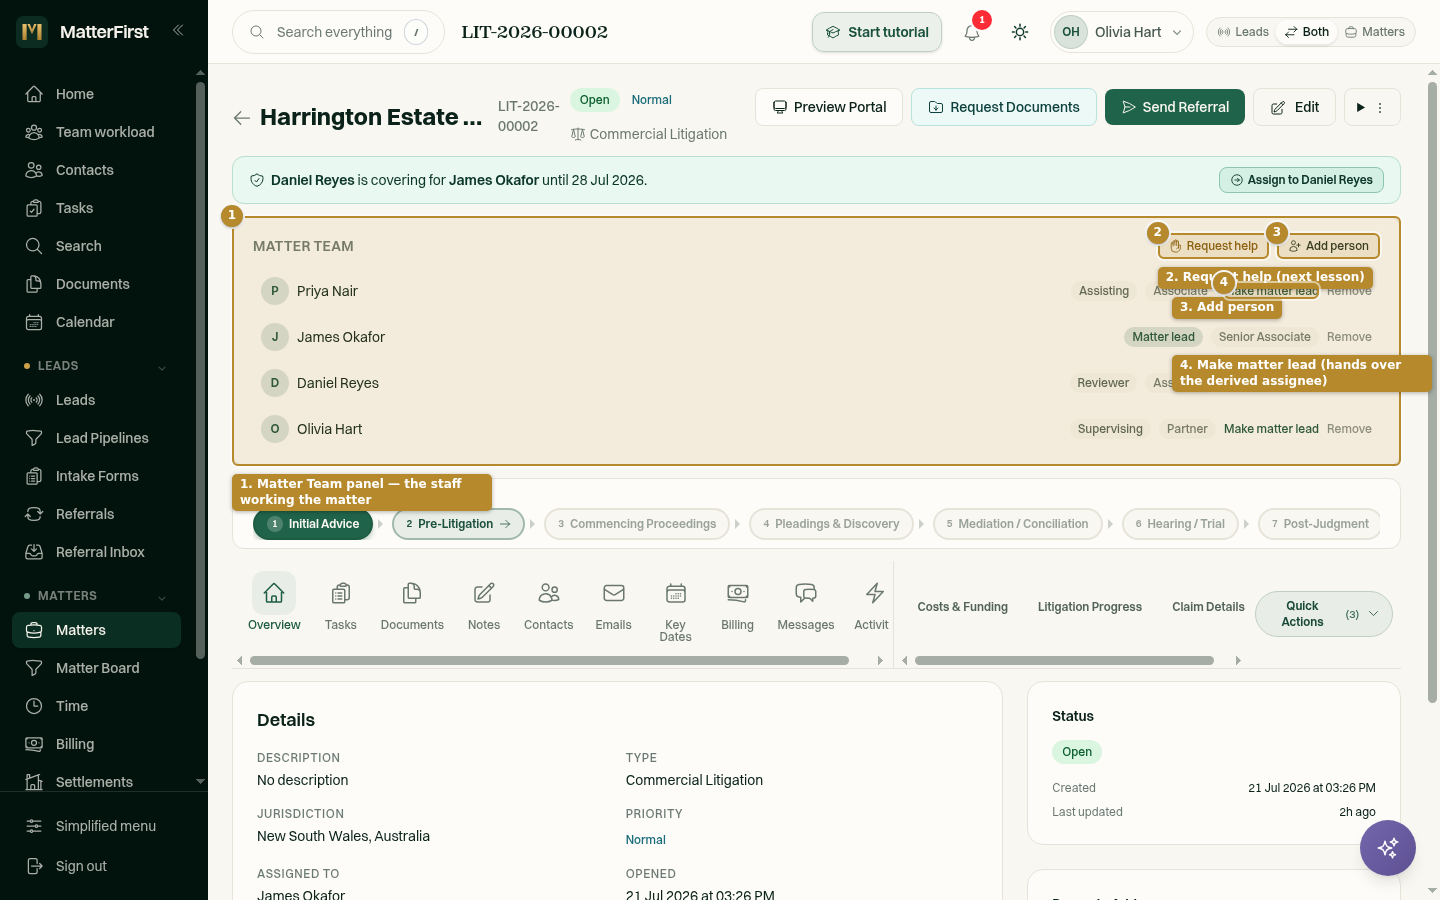Select Mediation / Conciliation stage
The height and width of the screenshot is (900, 1440).
pyautogui.click(x=1017, y=524)
